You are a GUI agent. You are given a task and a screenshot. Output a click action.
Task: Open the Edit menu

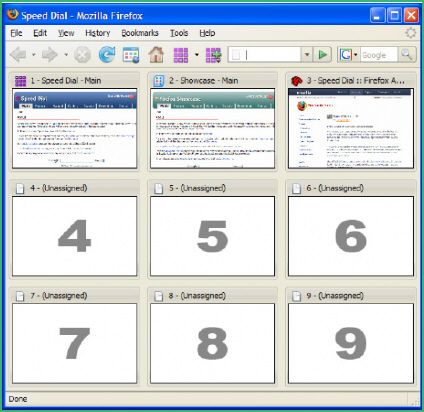[x=40, y=33]
